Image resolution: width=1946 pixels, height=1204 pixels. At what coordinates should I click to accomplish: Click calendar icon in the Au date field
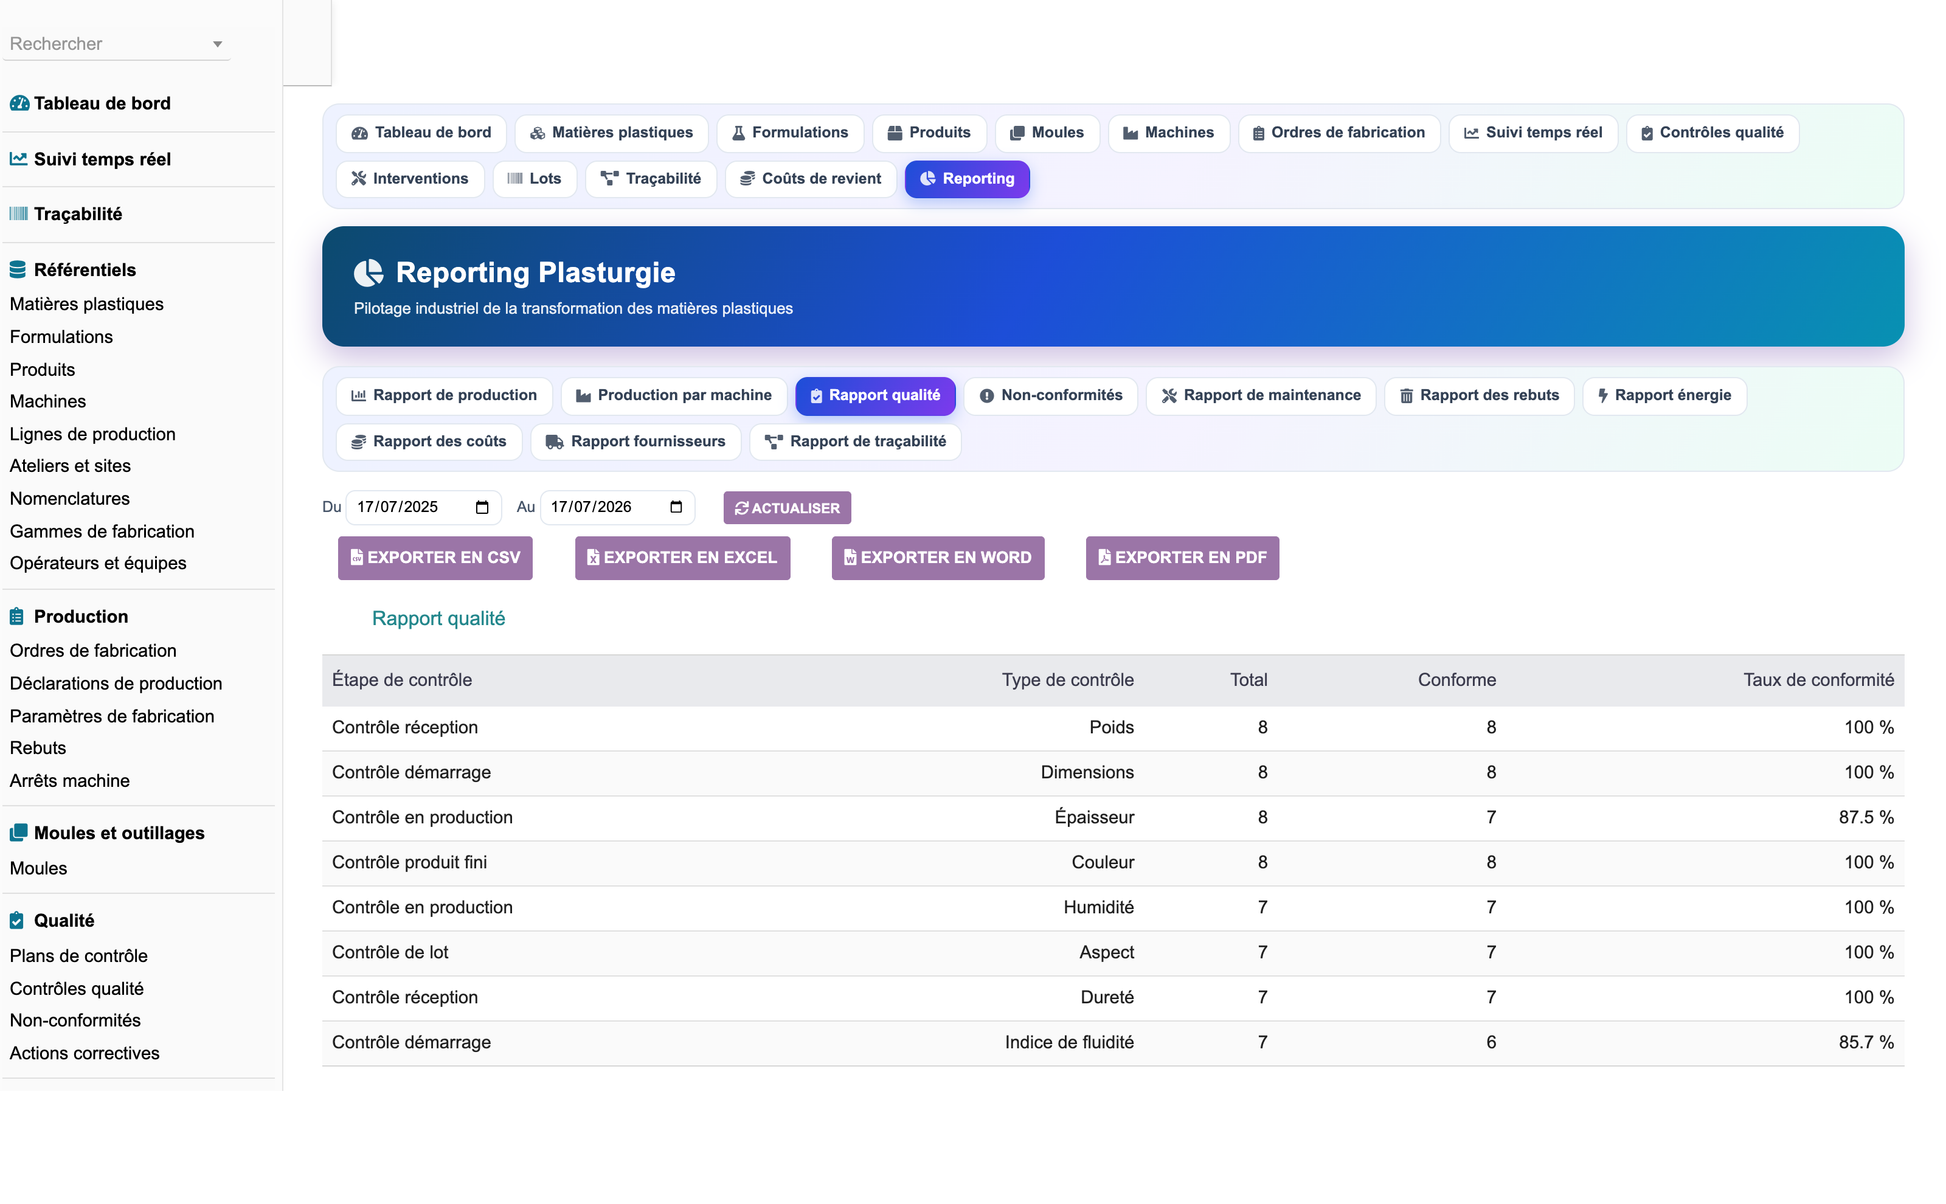pyautogui.click(x=676, y=507)
